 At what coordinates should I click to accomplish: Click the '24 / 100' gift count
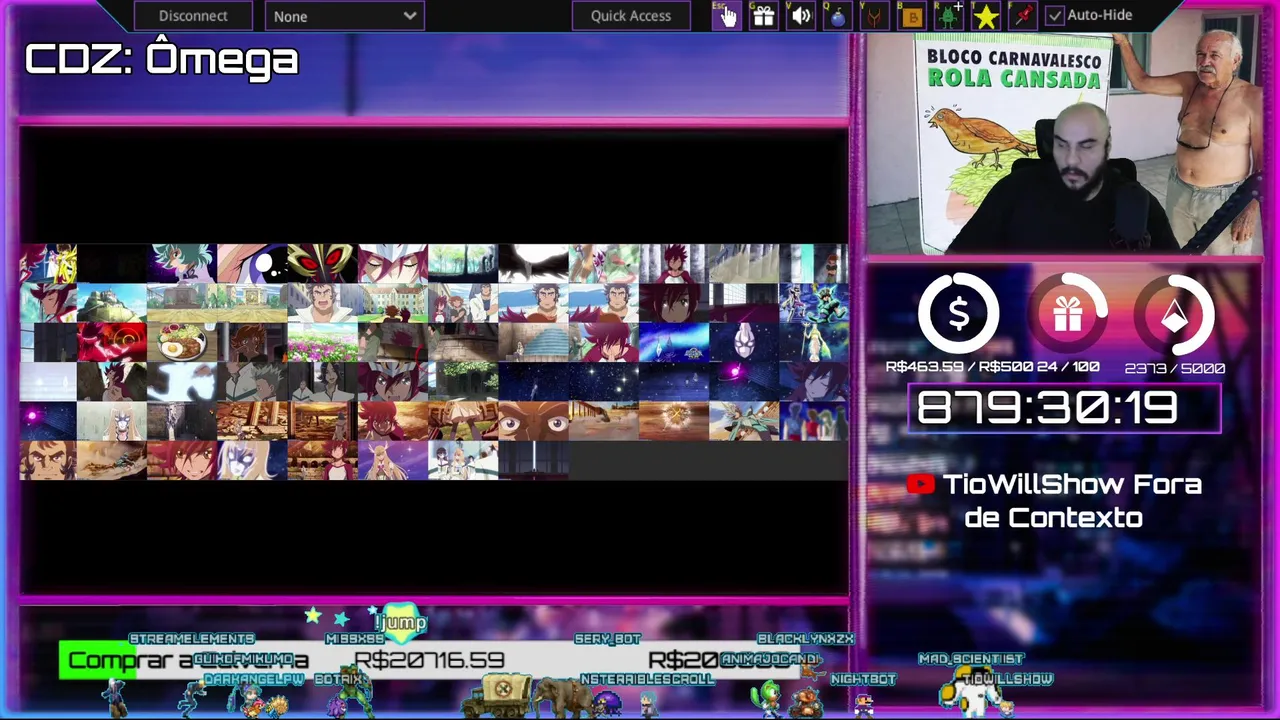click(x=1068, y=367)
